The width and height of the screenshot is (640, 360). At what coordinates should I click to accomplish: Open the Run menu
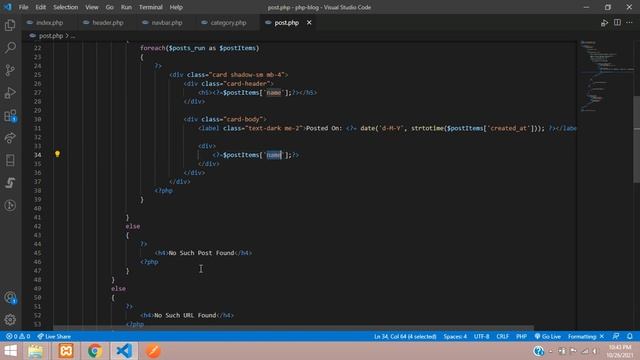point(126,7)
